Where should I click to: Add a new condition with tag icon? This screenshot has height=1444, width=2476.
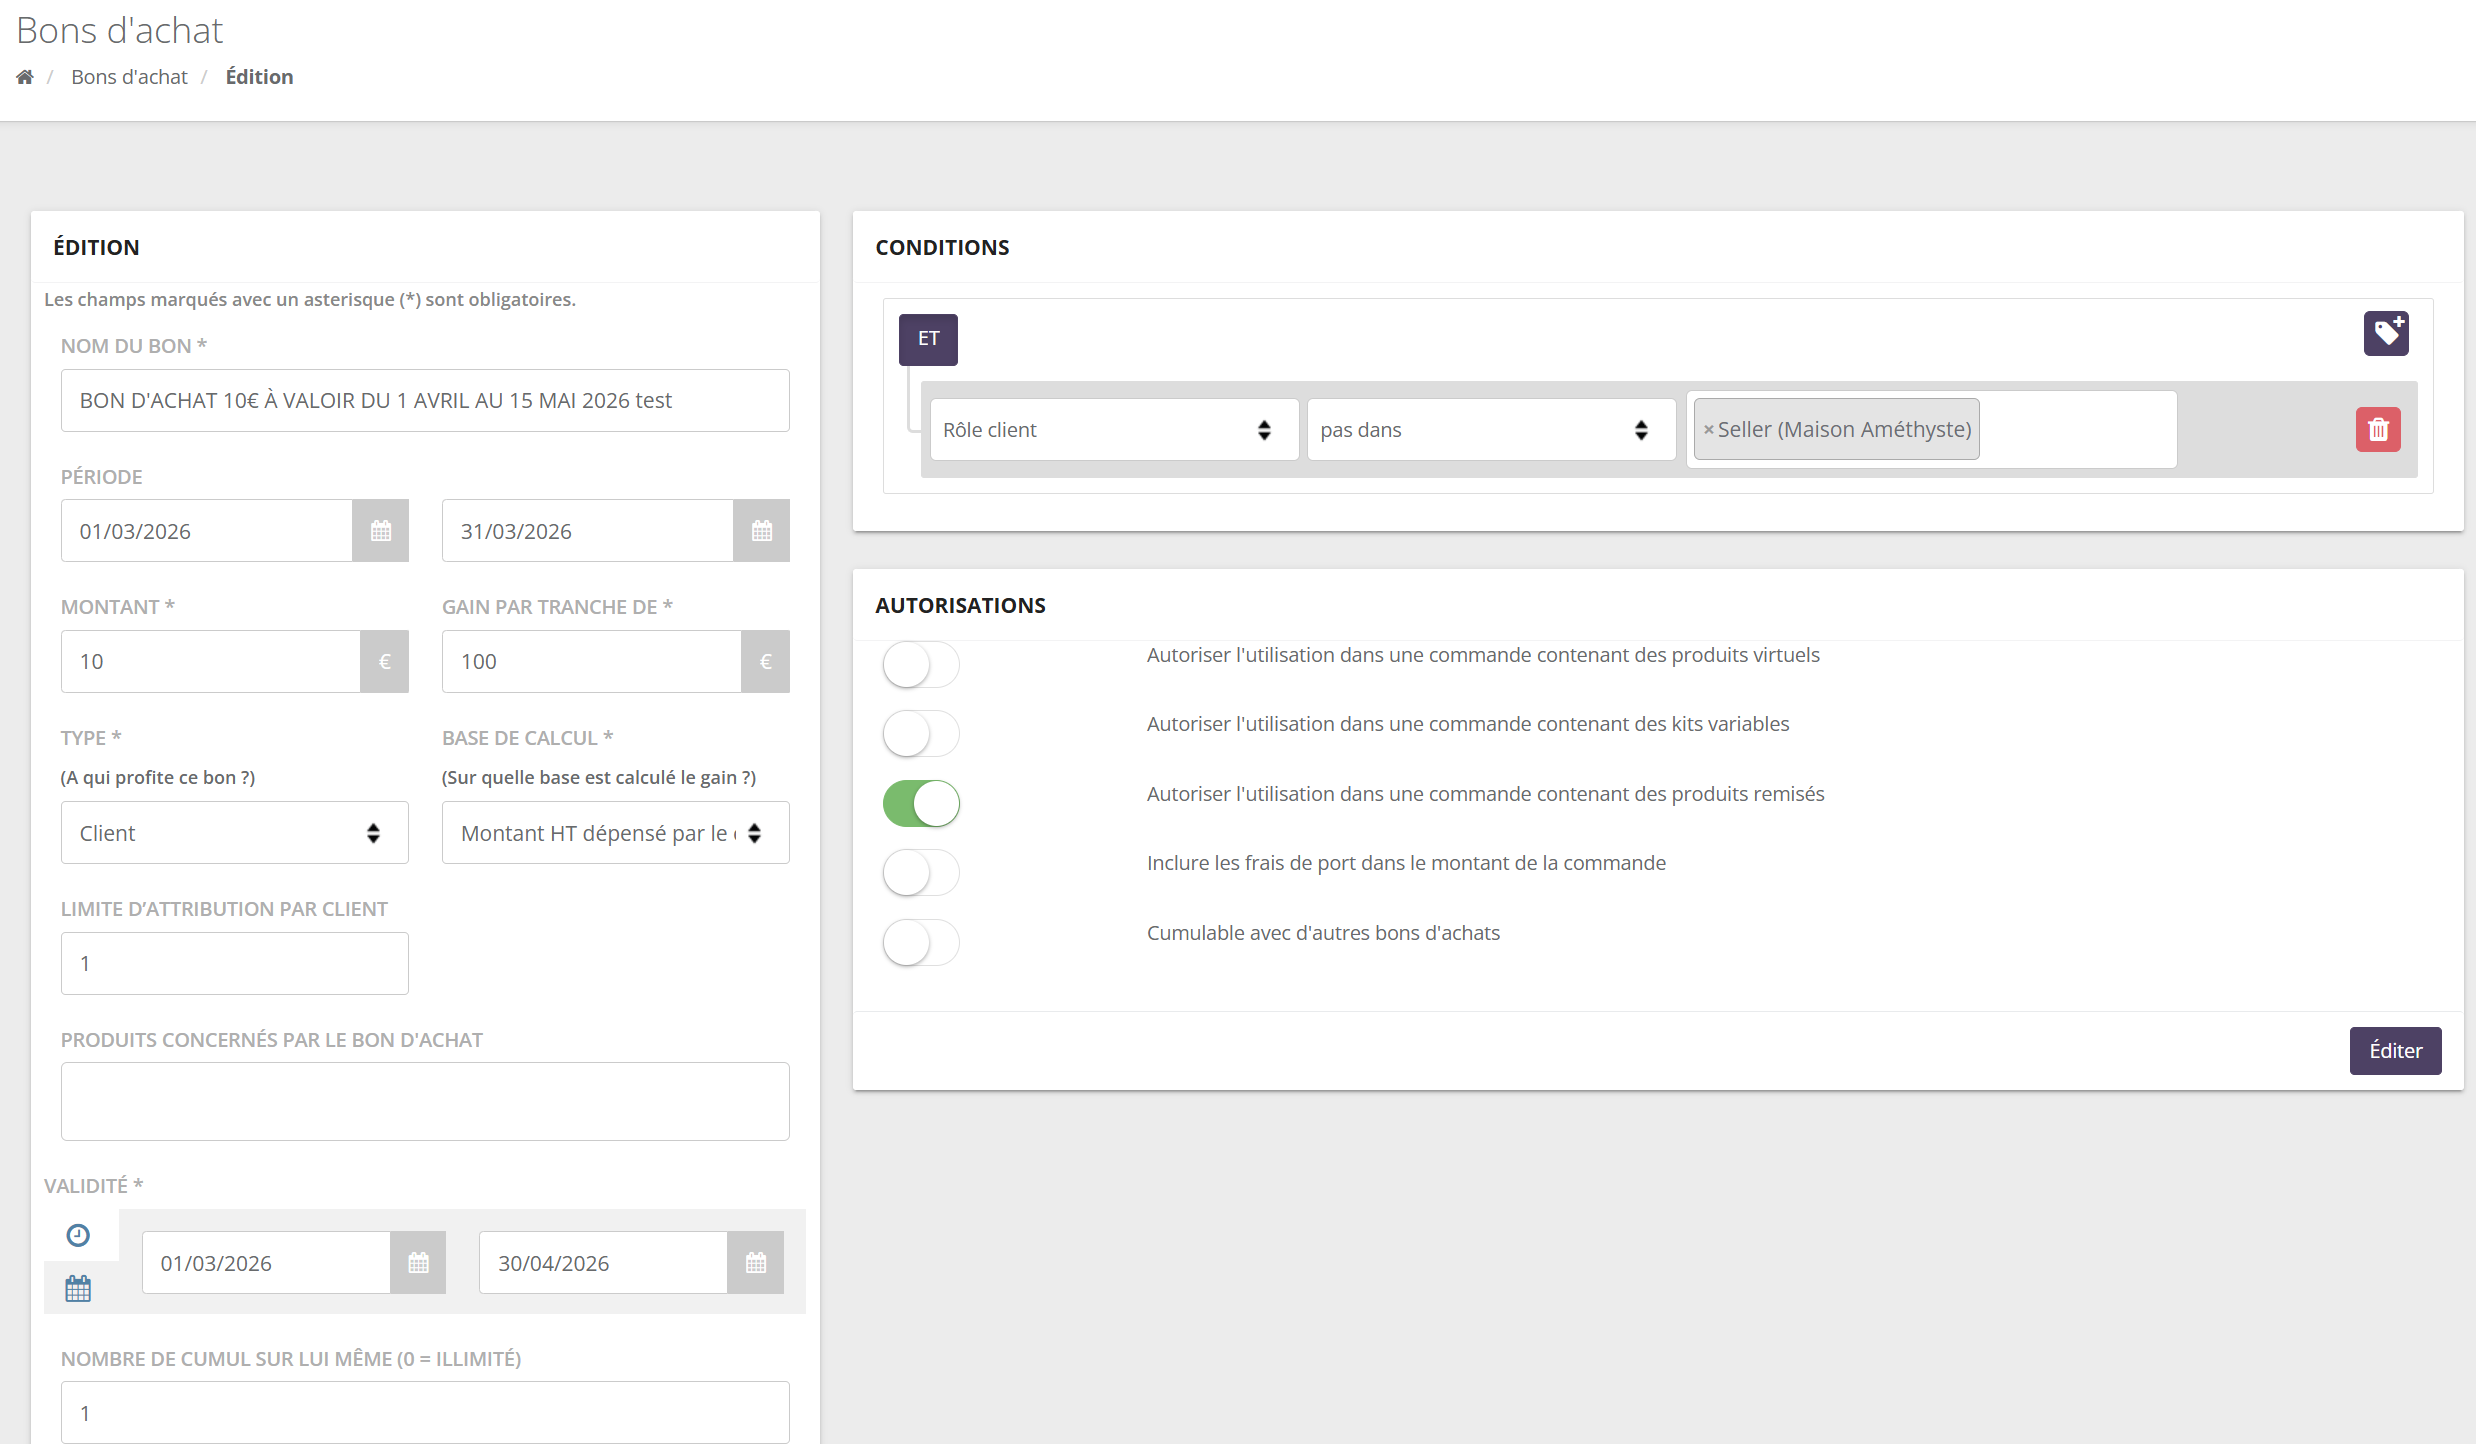click(2386, 333)
